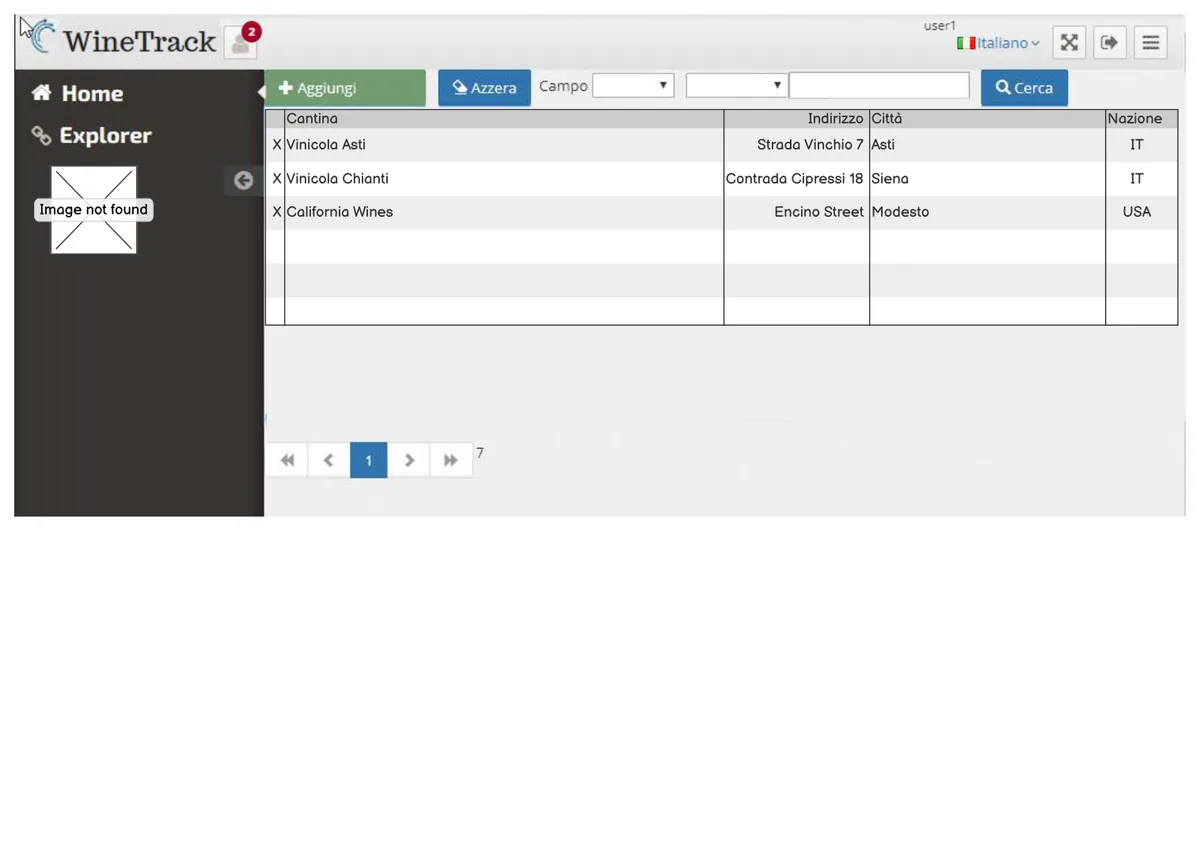Toggle fullscreen with the expand arrows icon

click(1069, 42)
